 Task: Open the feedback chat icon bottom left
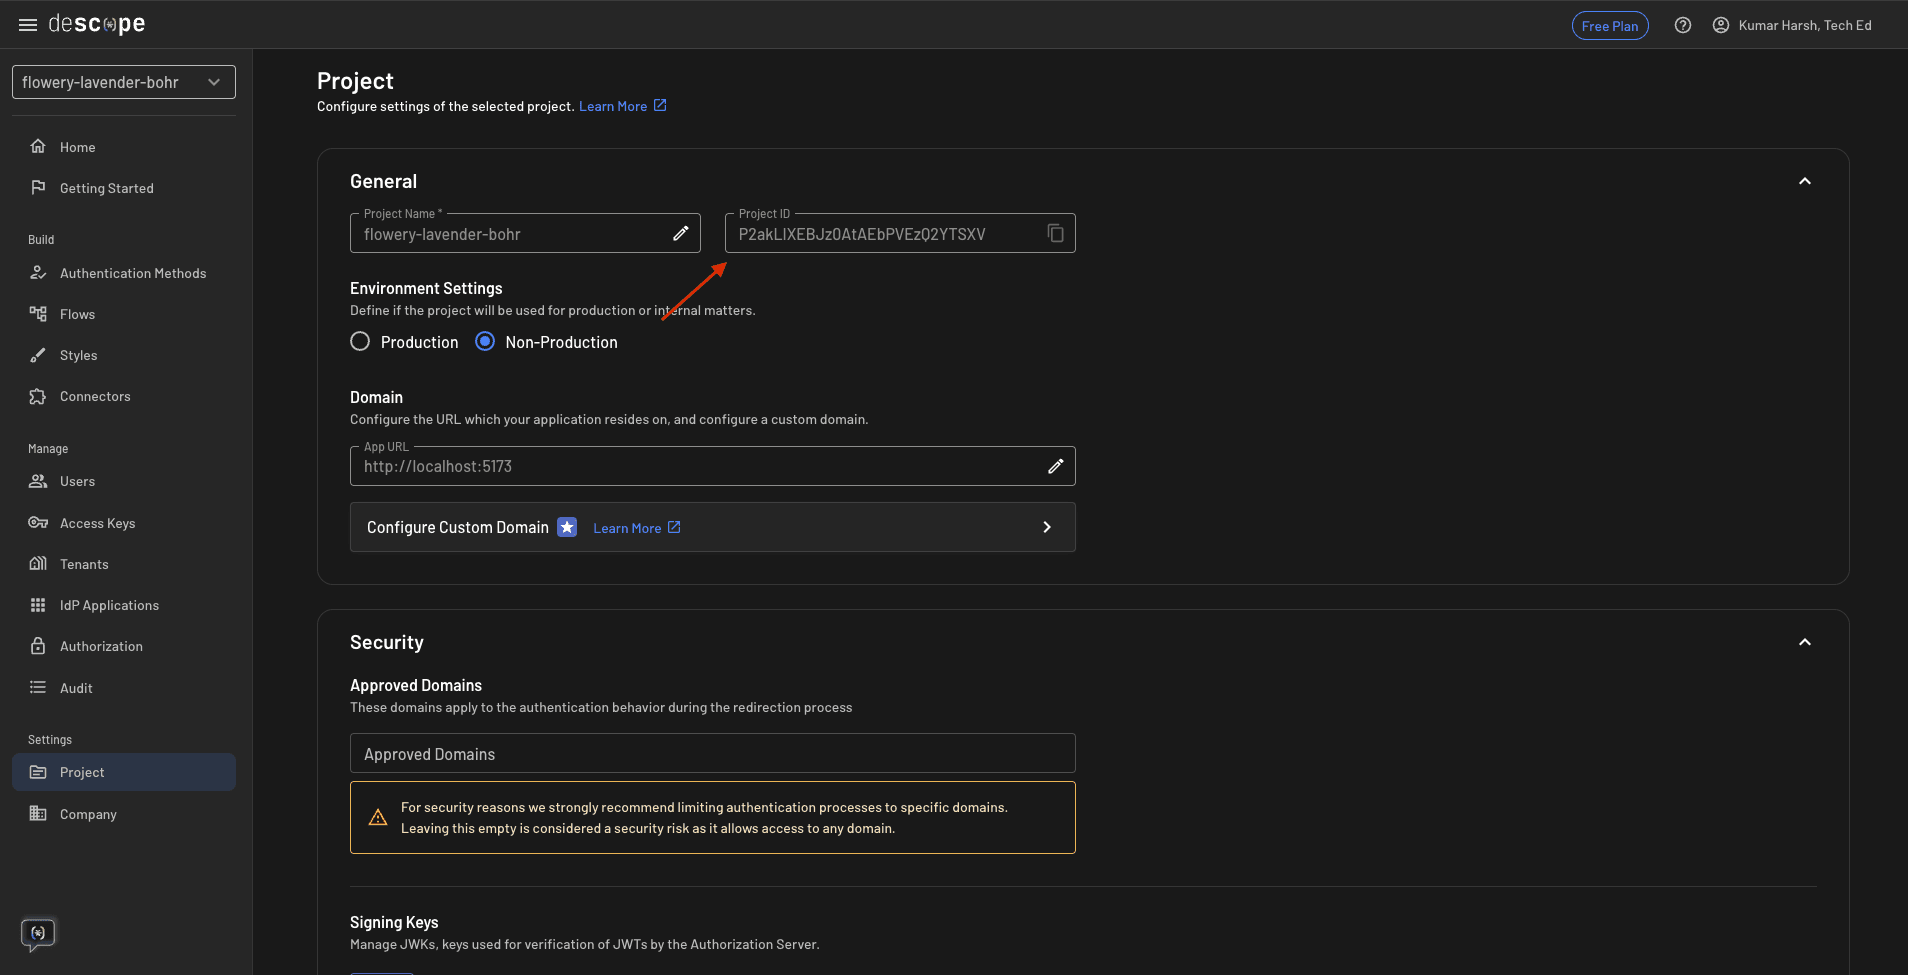coord(38,934)
